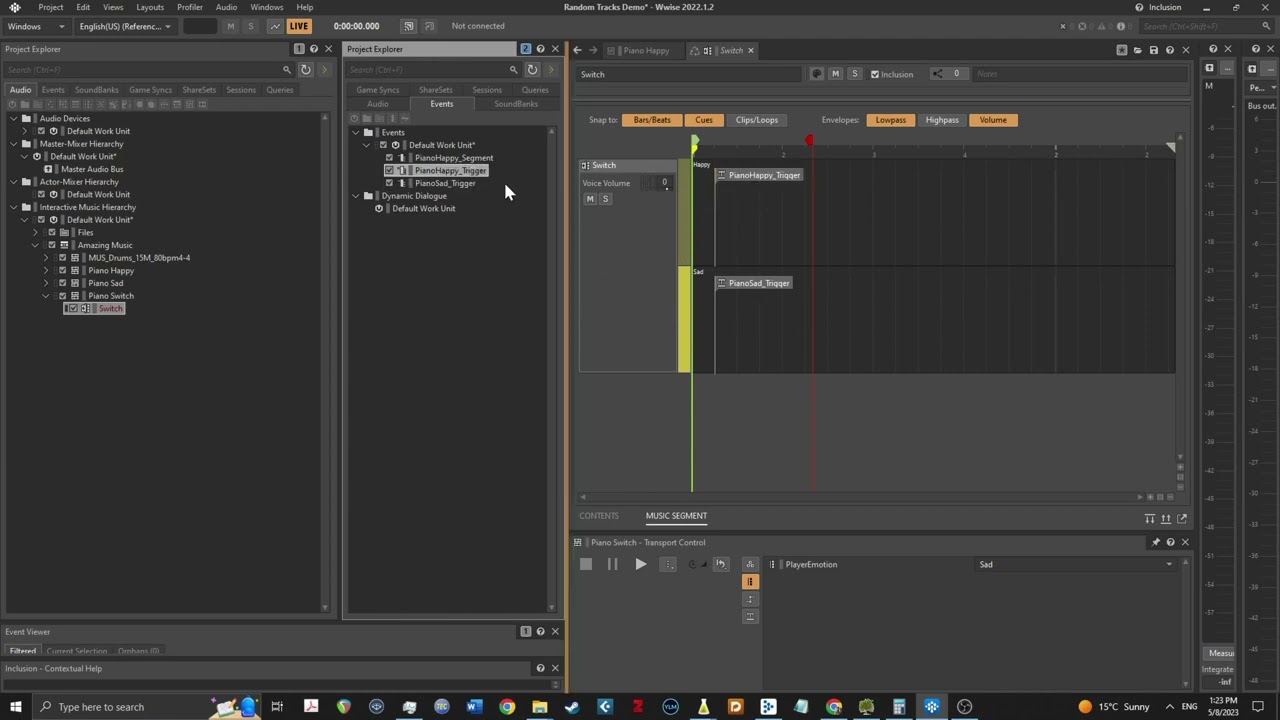Mute the Switch object using header M button
The image size is (1280, 720).
pos(835,73)
